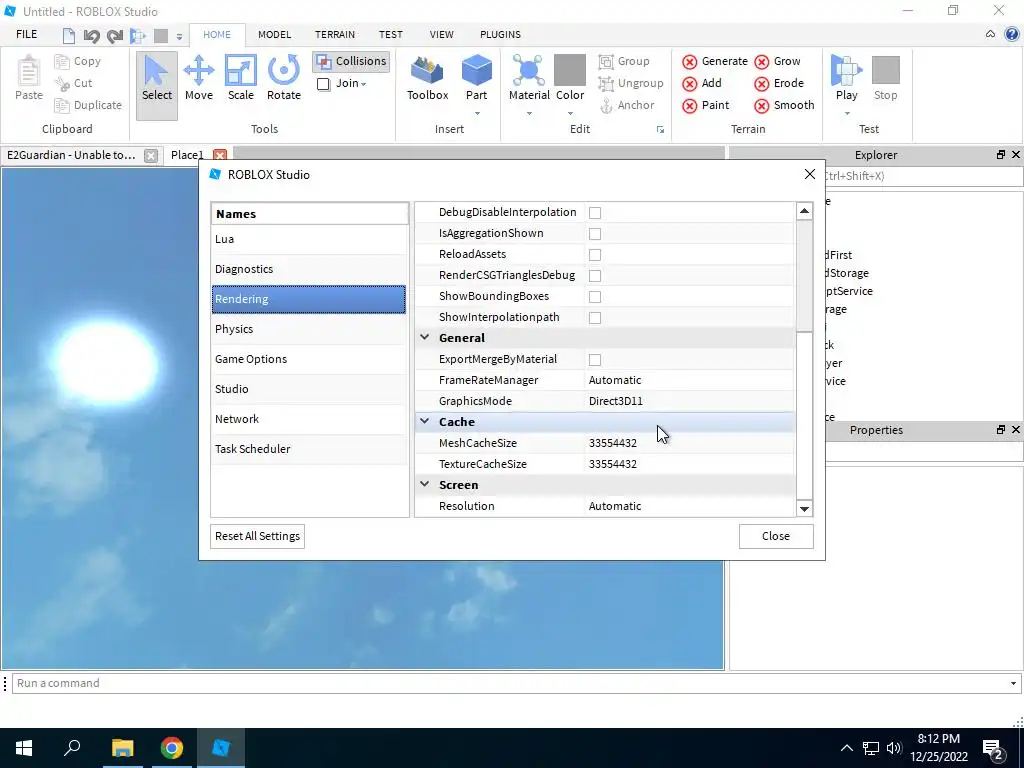Screen dimensions: 1024x768
Task: Enable ExportMergeByMaterial checkbox
Action: 594,359
